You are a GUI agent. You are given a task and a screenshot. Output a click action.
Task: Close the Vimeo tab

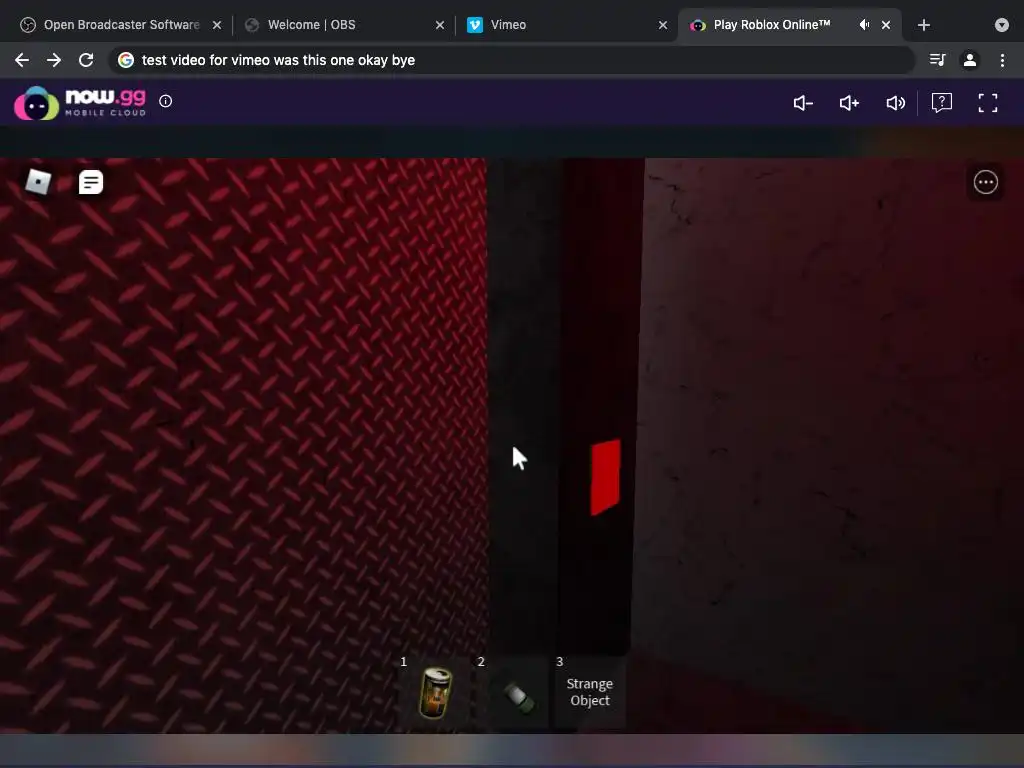(x=663, y=25)
